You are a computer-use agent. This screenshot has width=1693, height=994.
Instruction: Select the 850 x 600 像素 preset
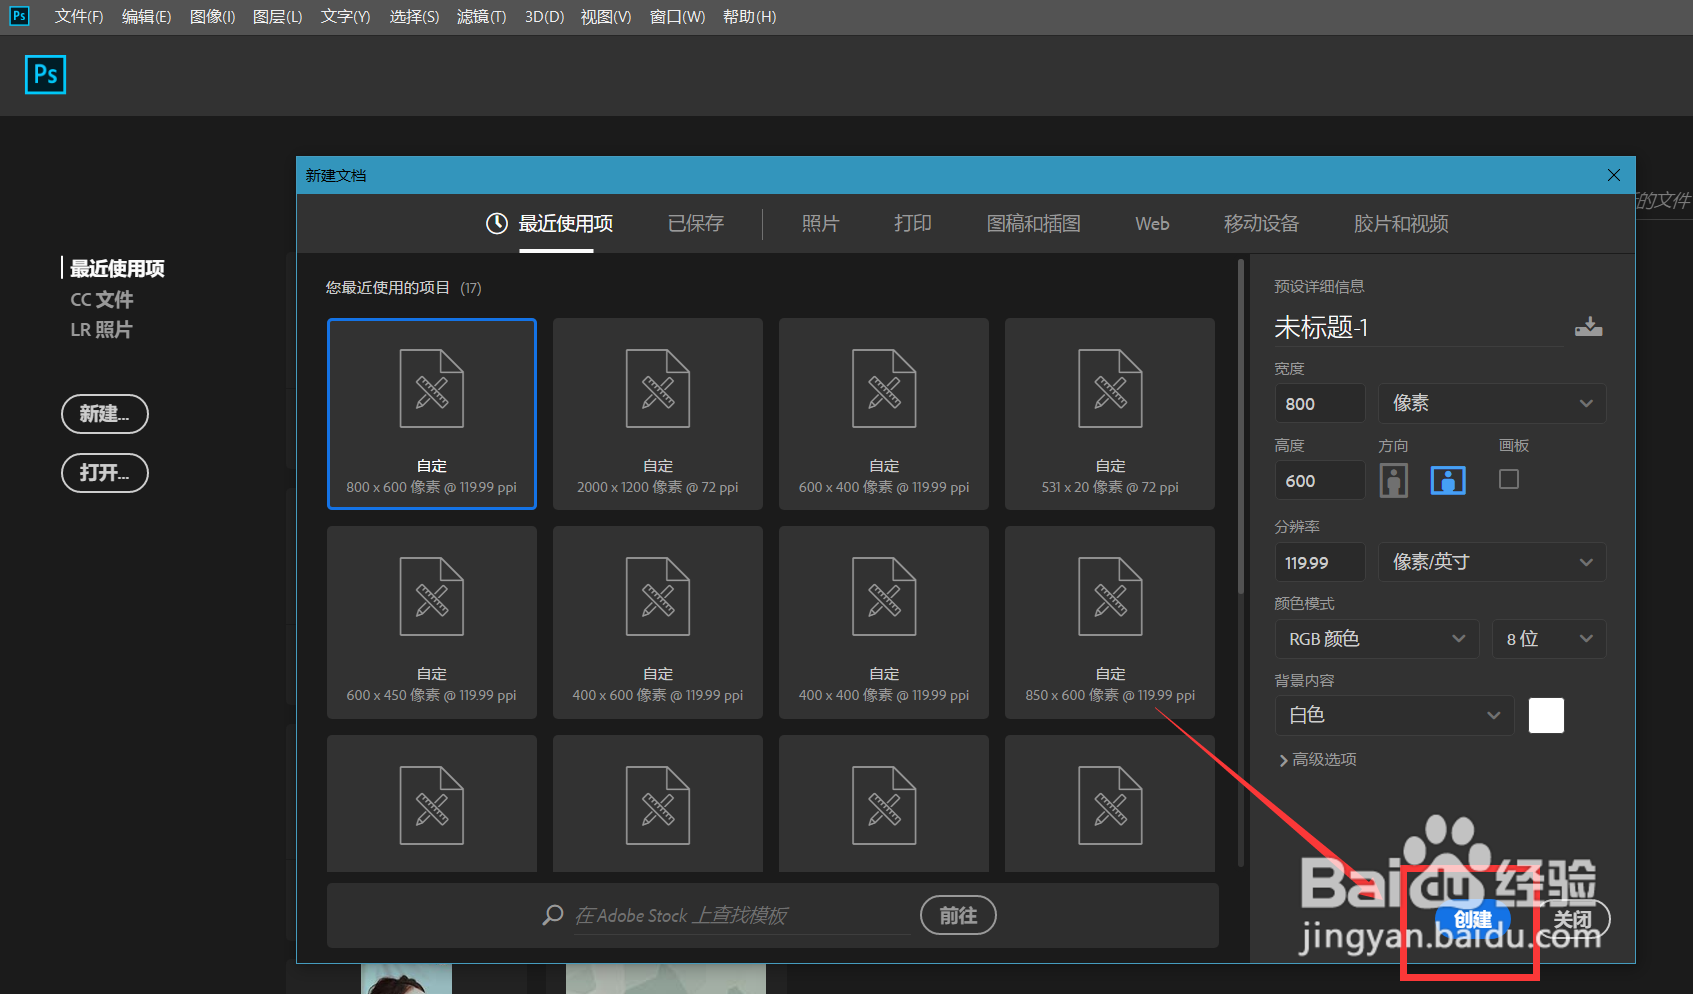pyautogui.click(x=1110, y=622)
